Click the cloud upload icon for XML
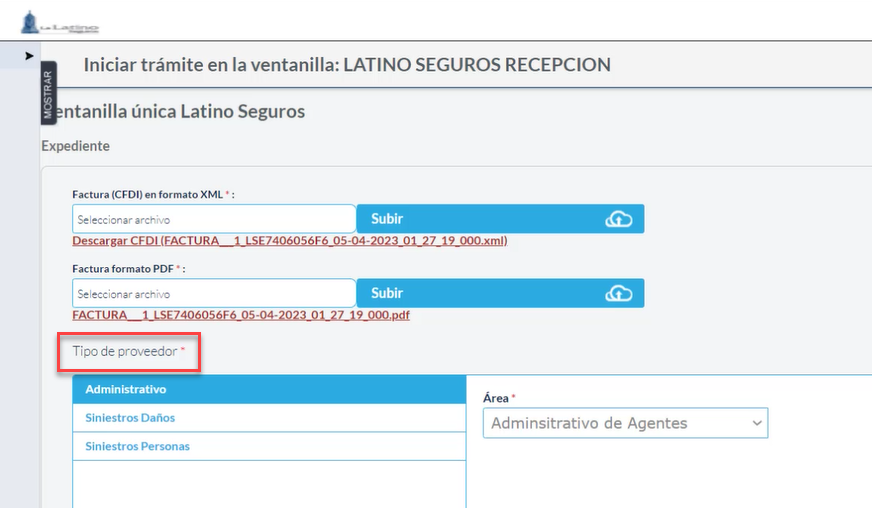This screenshot has width=872, height=508. tap(618, 219)
